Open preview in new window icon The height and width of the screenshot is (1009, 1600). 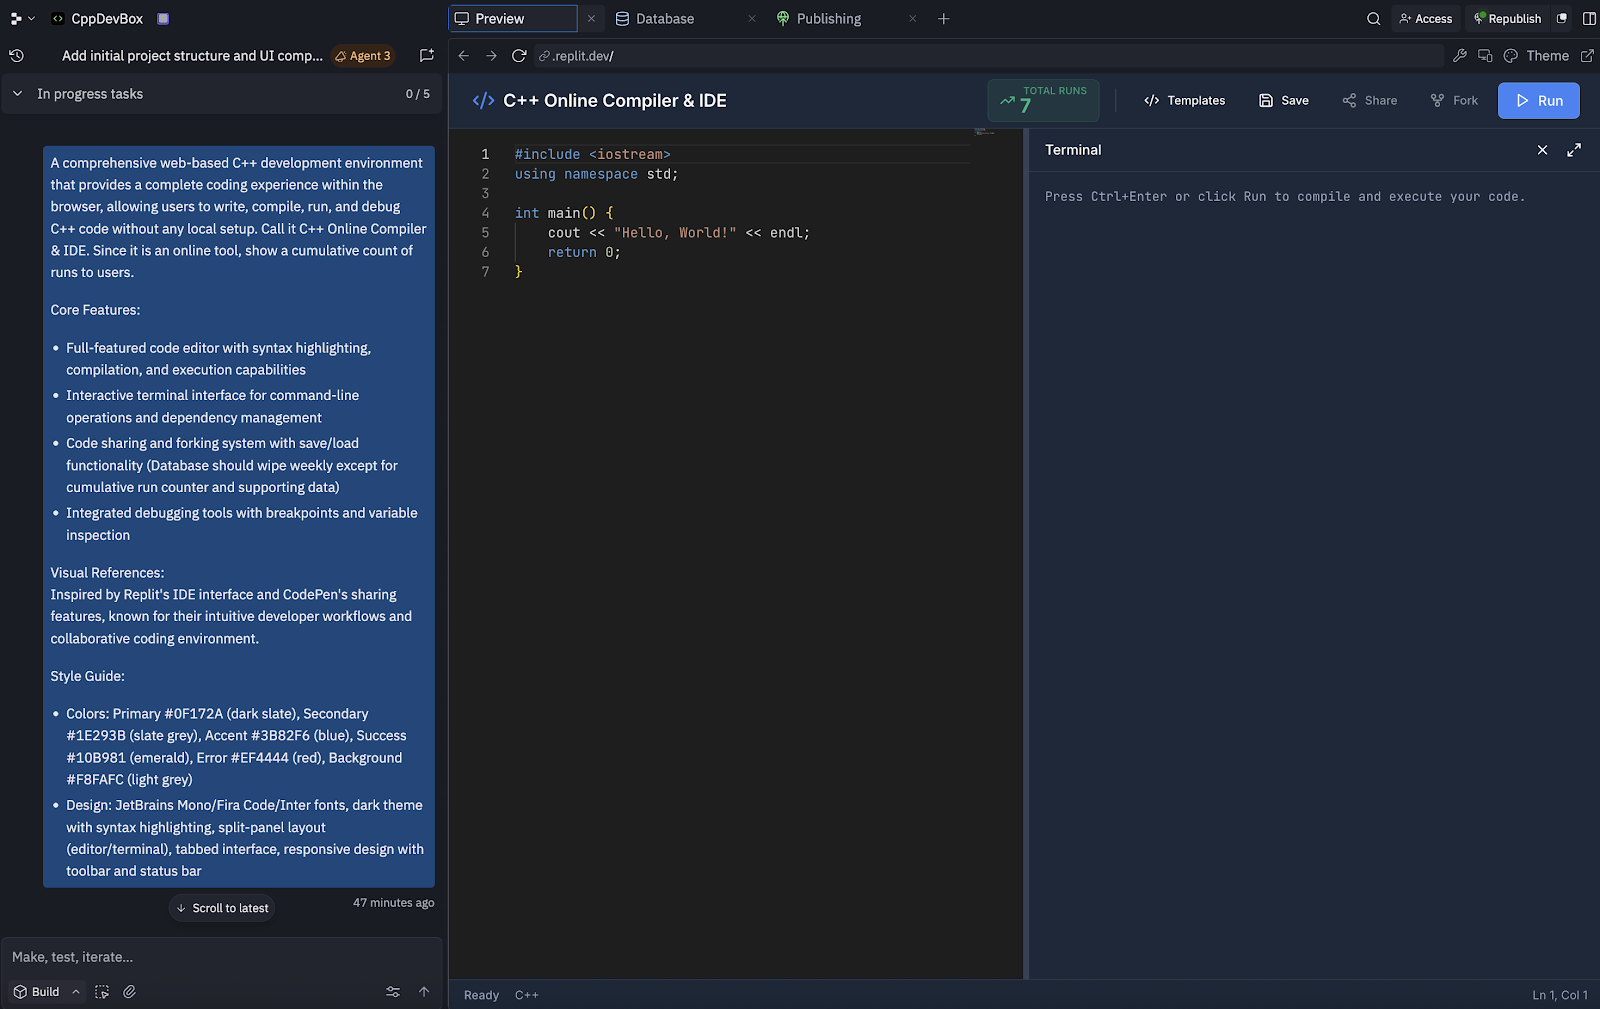[1587, 56]
